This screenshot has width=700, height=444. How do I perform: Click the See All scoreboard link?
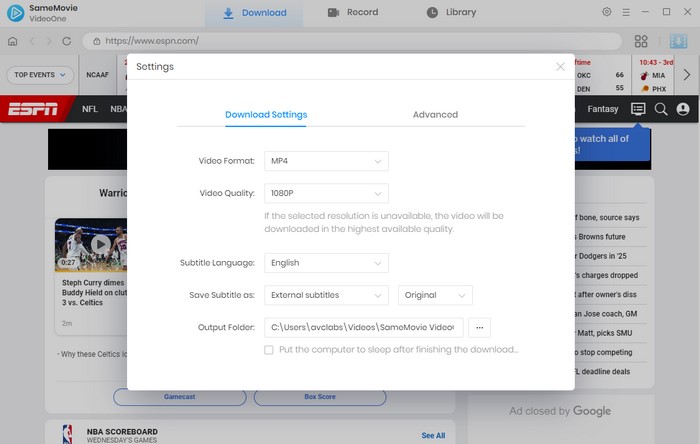433,436
